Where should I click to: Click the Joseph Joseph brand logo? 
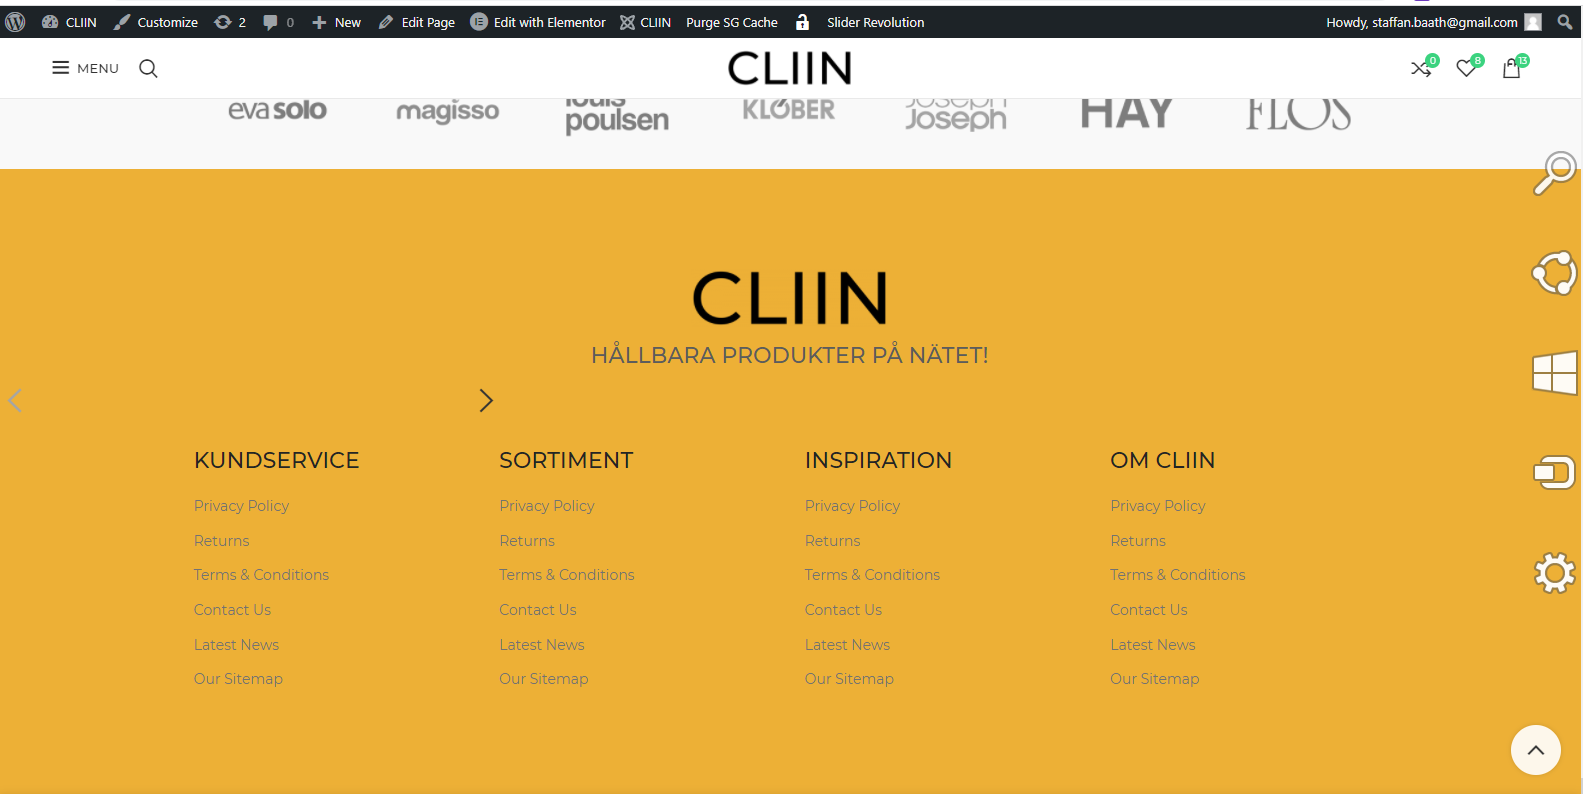(956, 115)
